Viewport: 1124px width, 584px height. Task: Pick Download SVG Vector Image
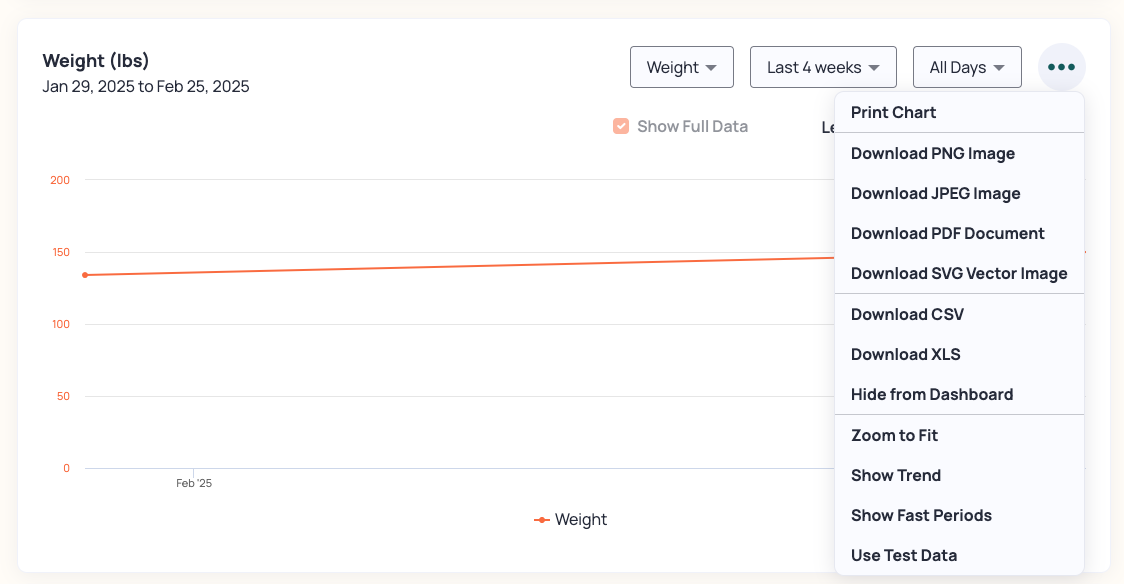958,273
